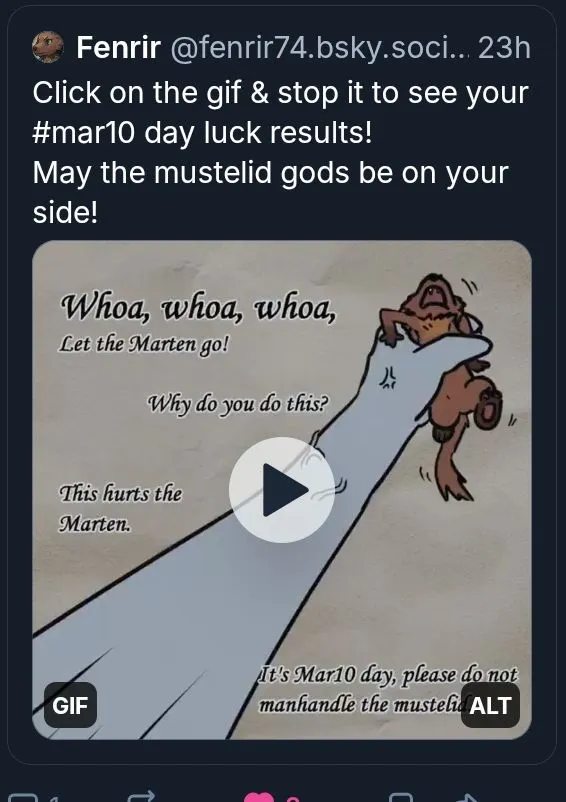Viewport: 566px width, 802px height.
Task: Share the post via share arrow
Action: 467,797
